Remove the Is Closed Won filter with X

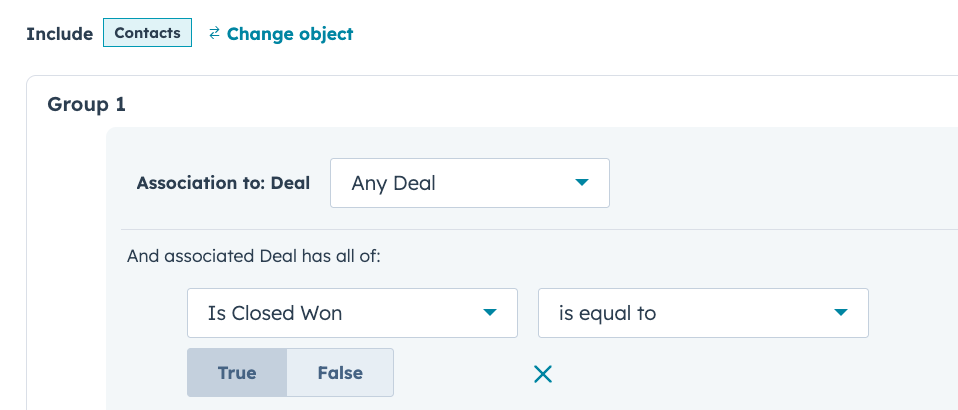543,374
